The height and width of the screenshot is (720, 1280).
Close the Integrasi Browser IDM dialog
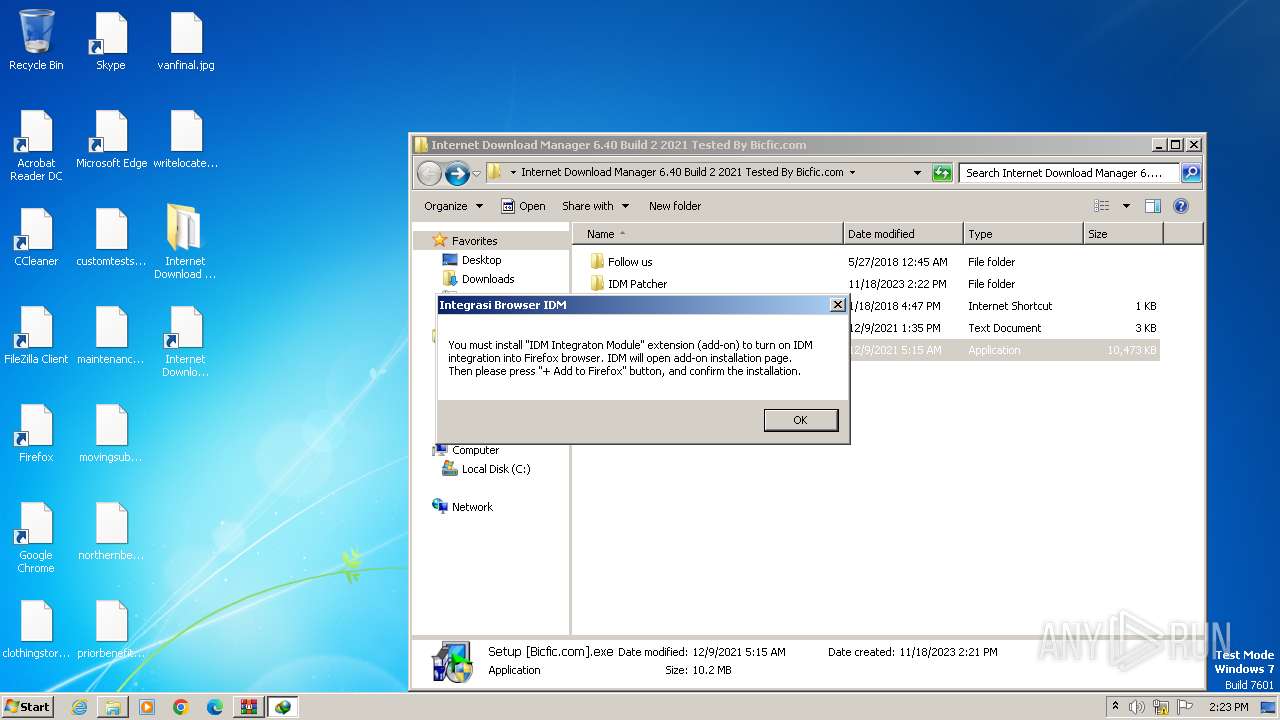pos(838,305)
